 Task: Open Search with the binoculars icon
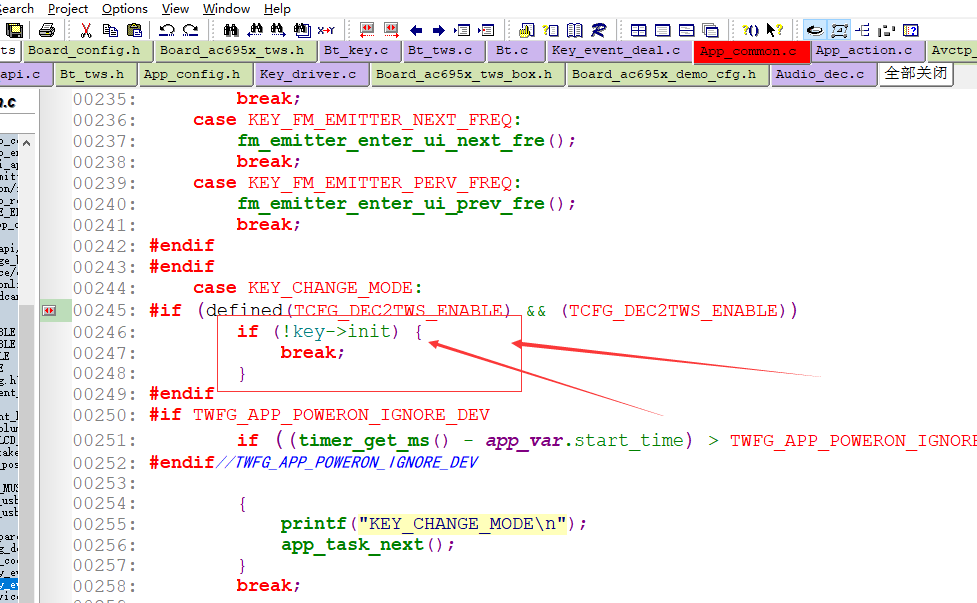pyautogui.click(x=231, y=30)
